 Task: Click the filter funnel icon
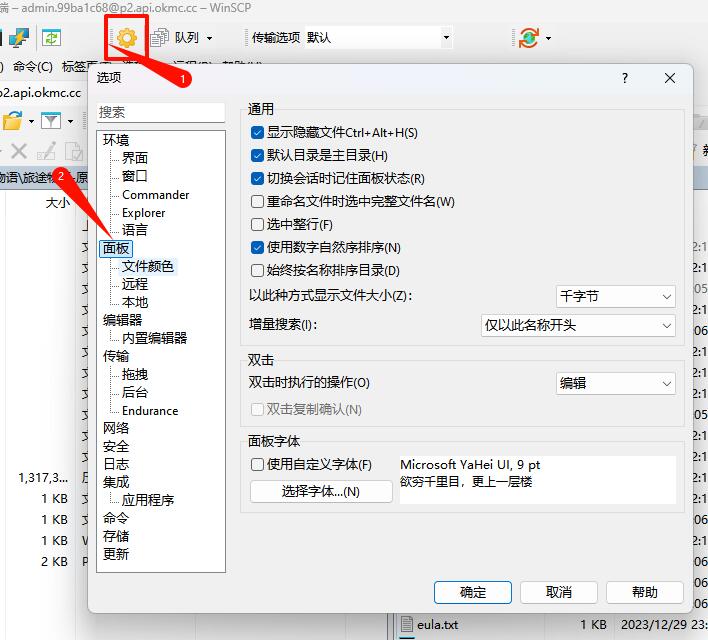[x=49, y=121]
